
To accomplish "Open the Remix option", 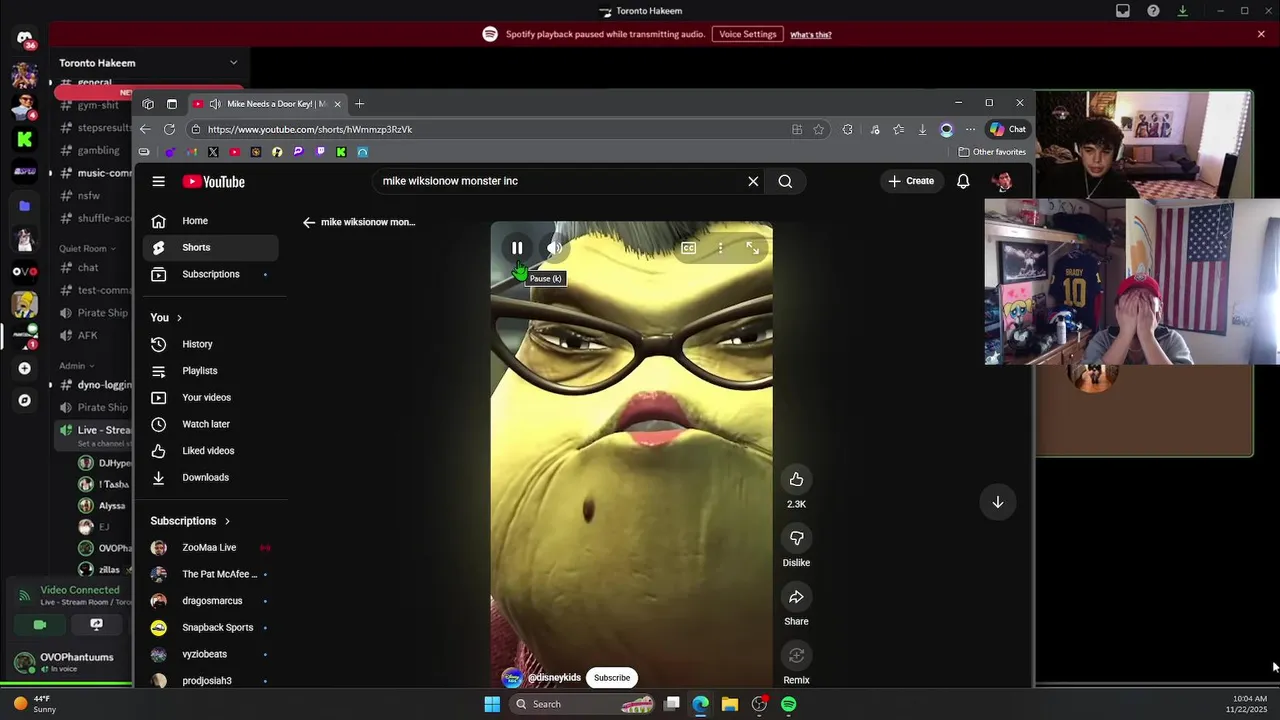I will click(x=796, y=656).
